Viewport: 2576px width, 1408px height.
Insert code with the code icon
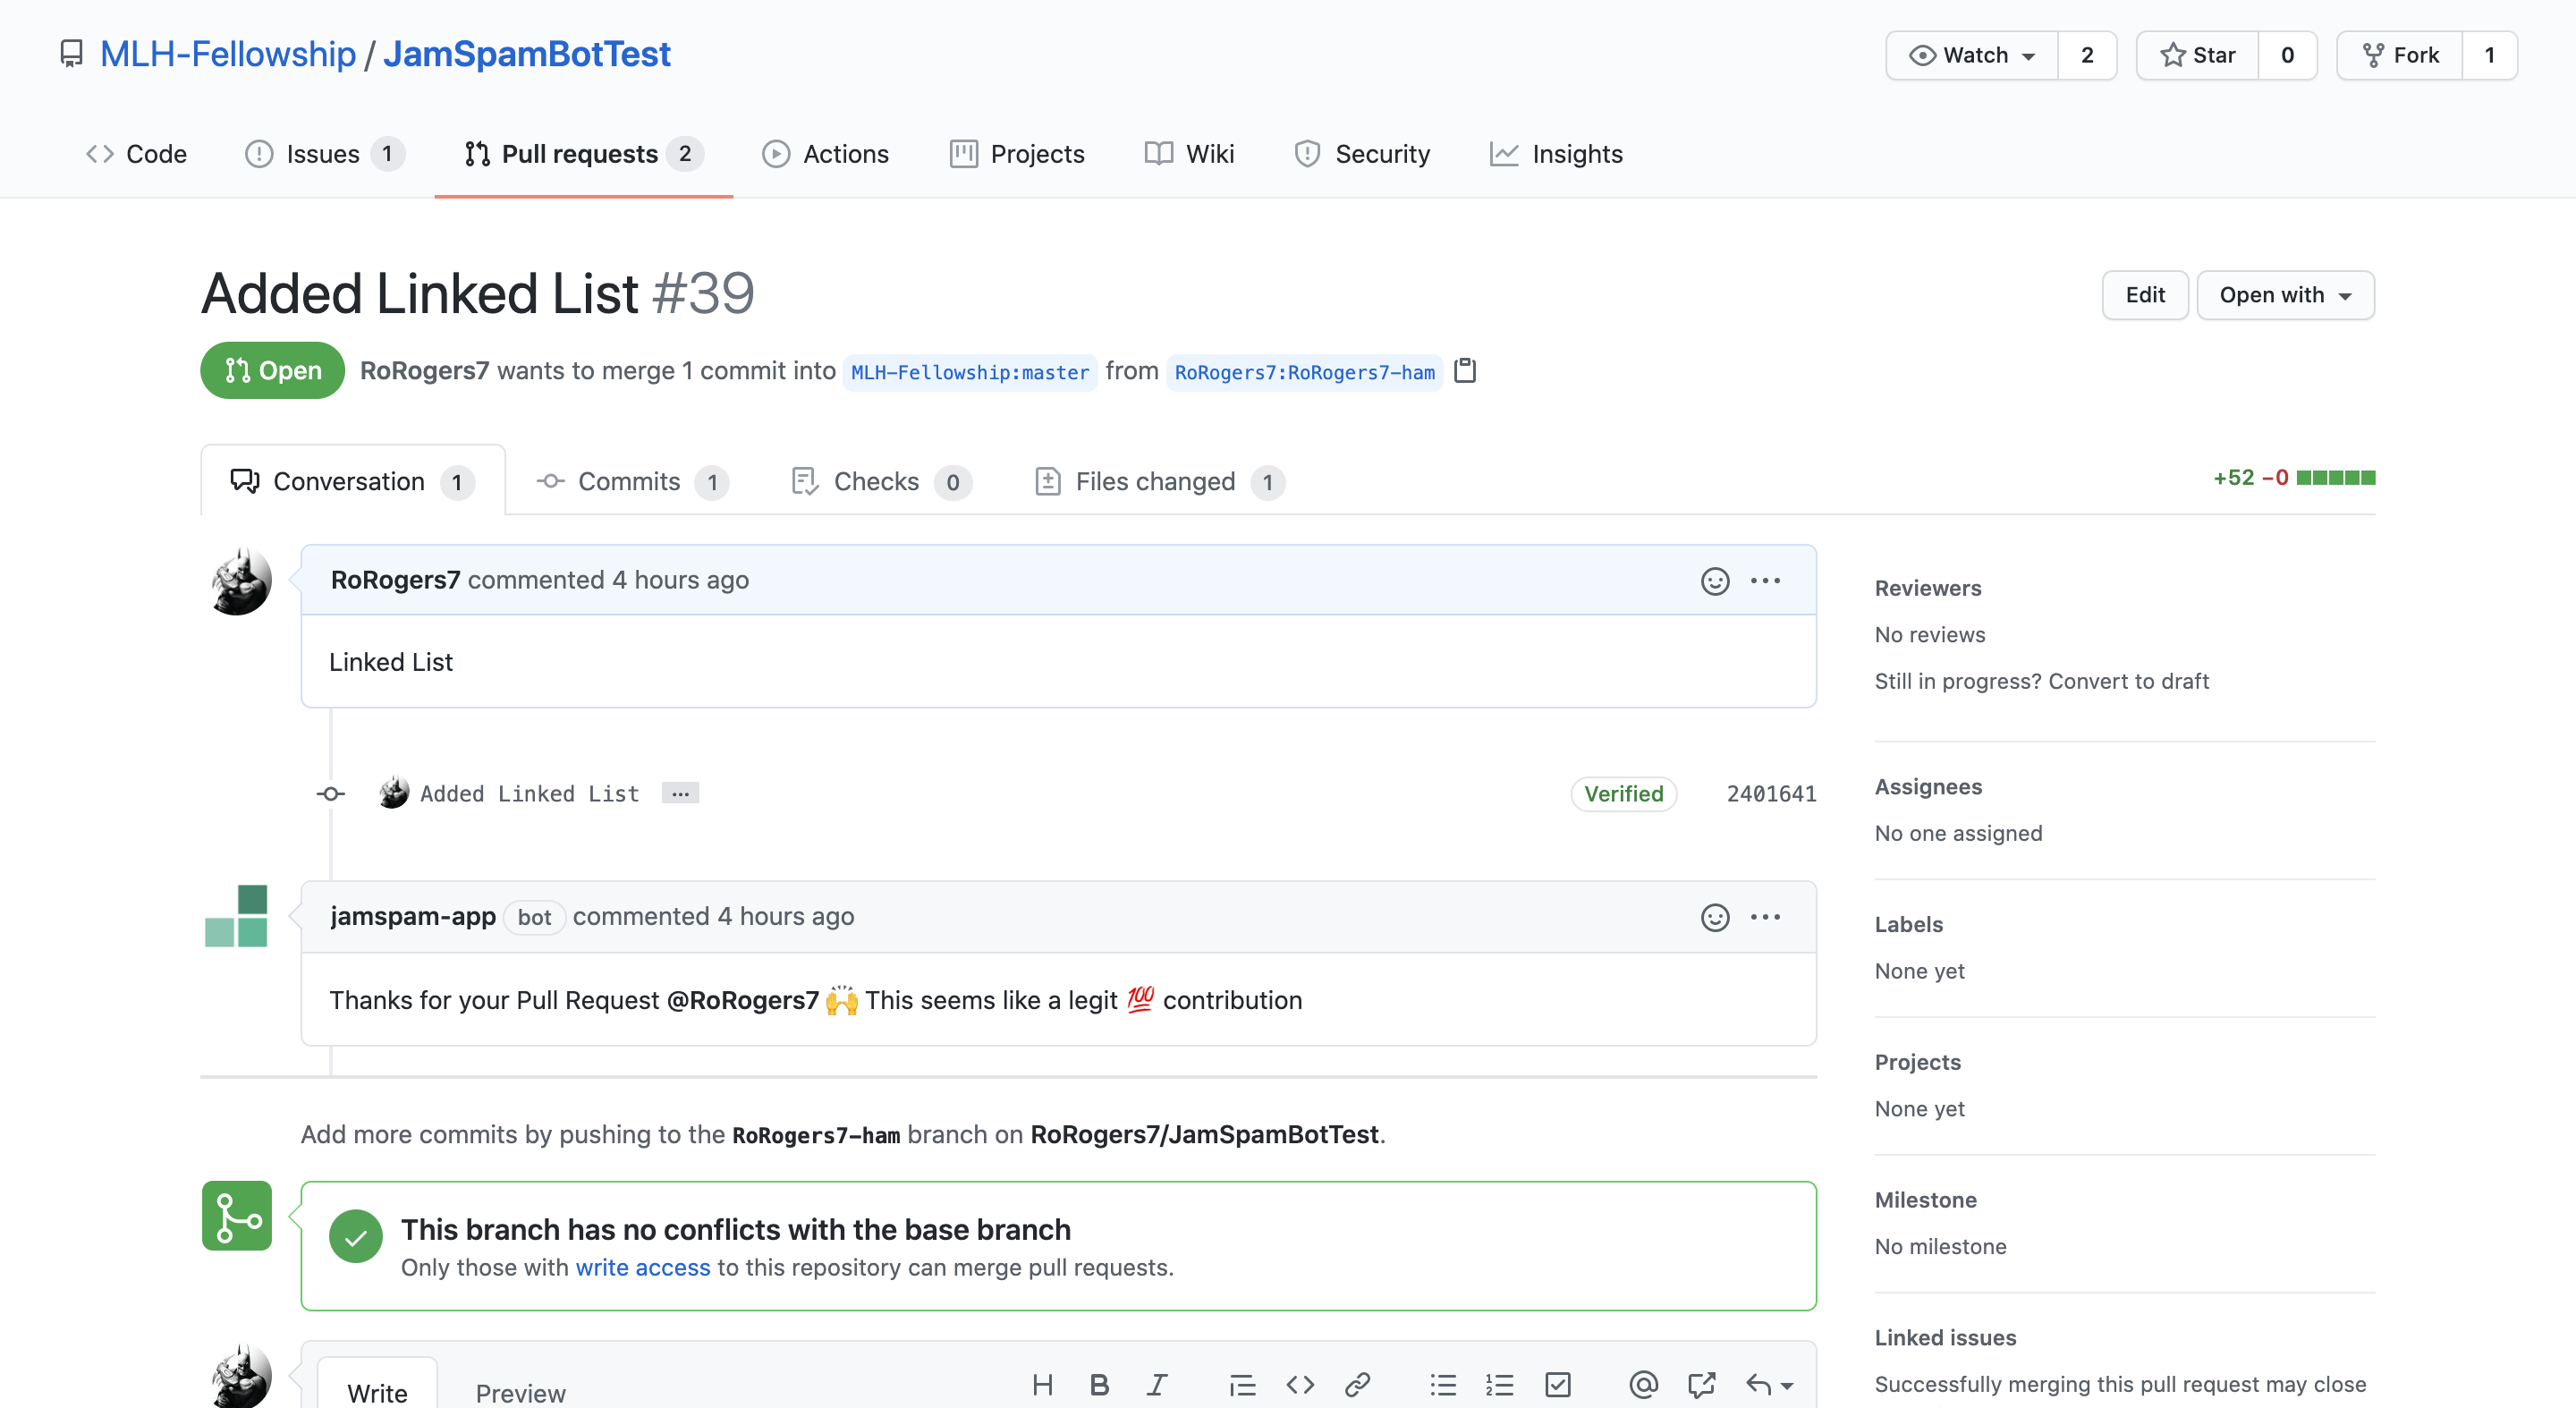point(1300,1384)
